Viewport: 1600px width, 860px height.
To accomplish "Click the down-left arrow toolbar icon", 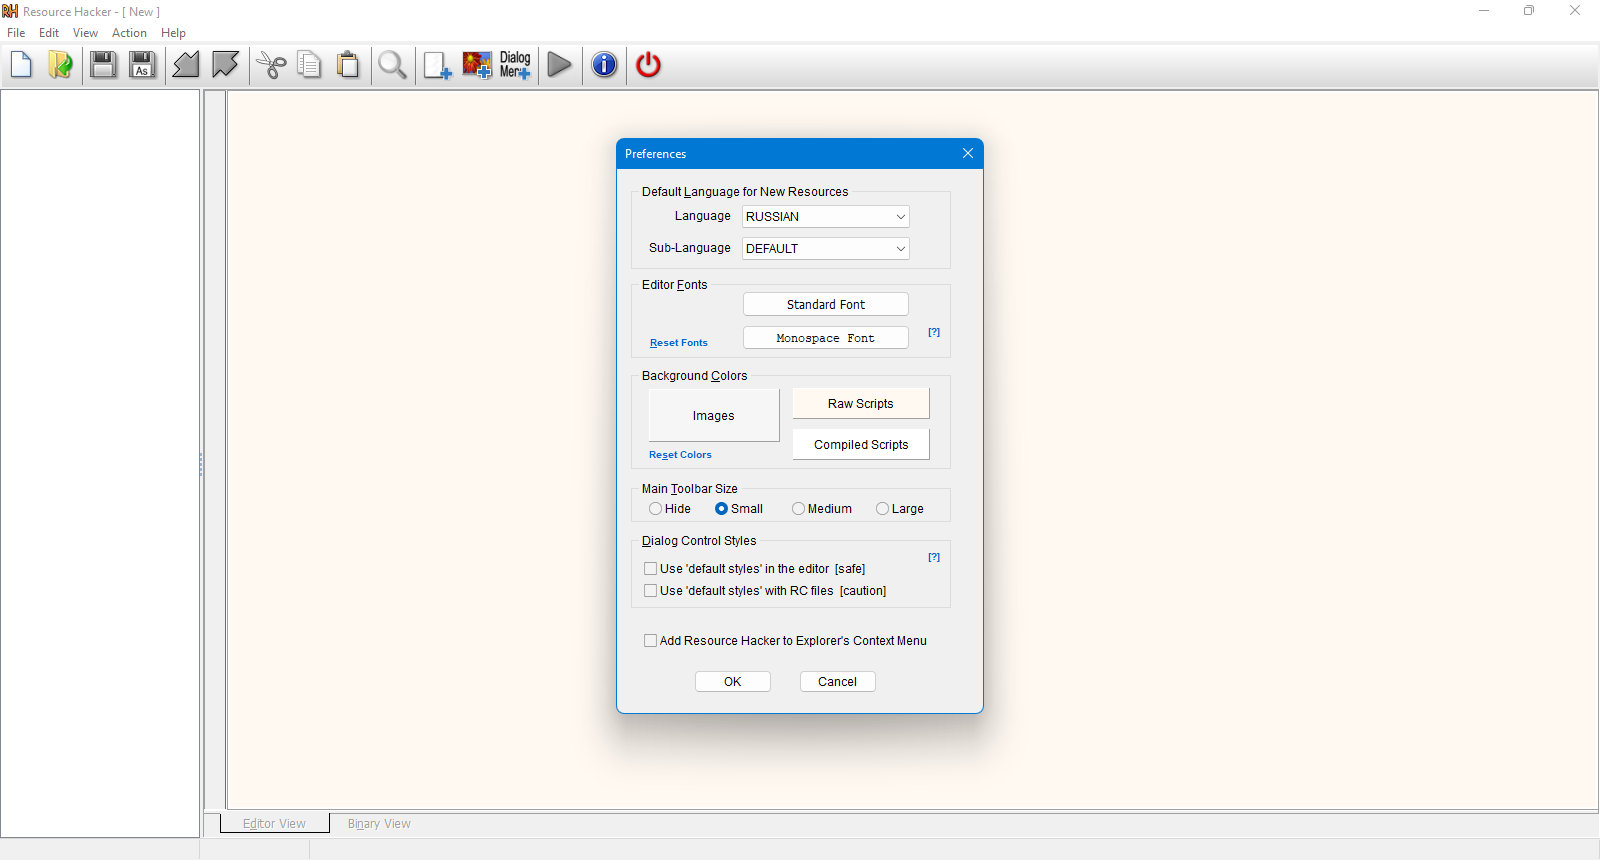I will (186, 65).
